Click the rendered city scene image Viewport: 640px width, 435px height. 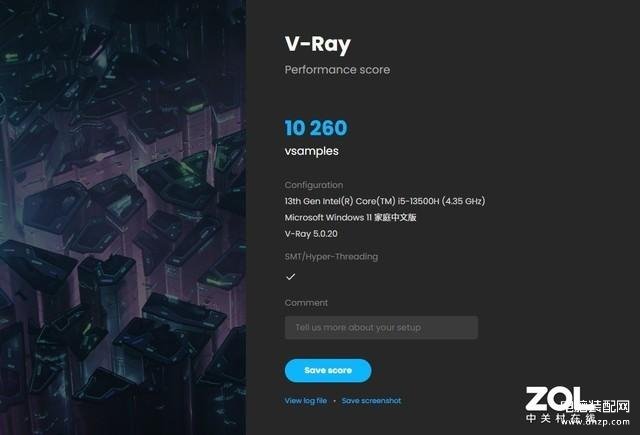[x=123, y=218]
